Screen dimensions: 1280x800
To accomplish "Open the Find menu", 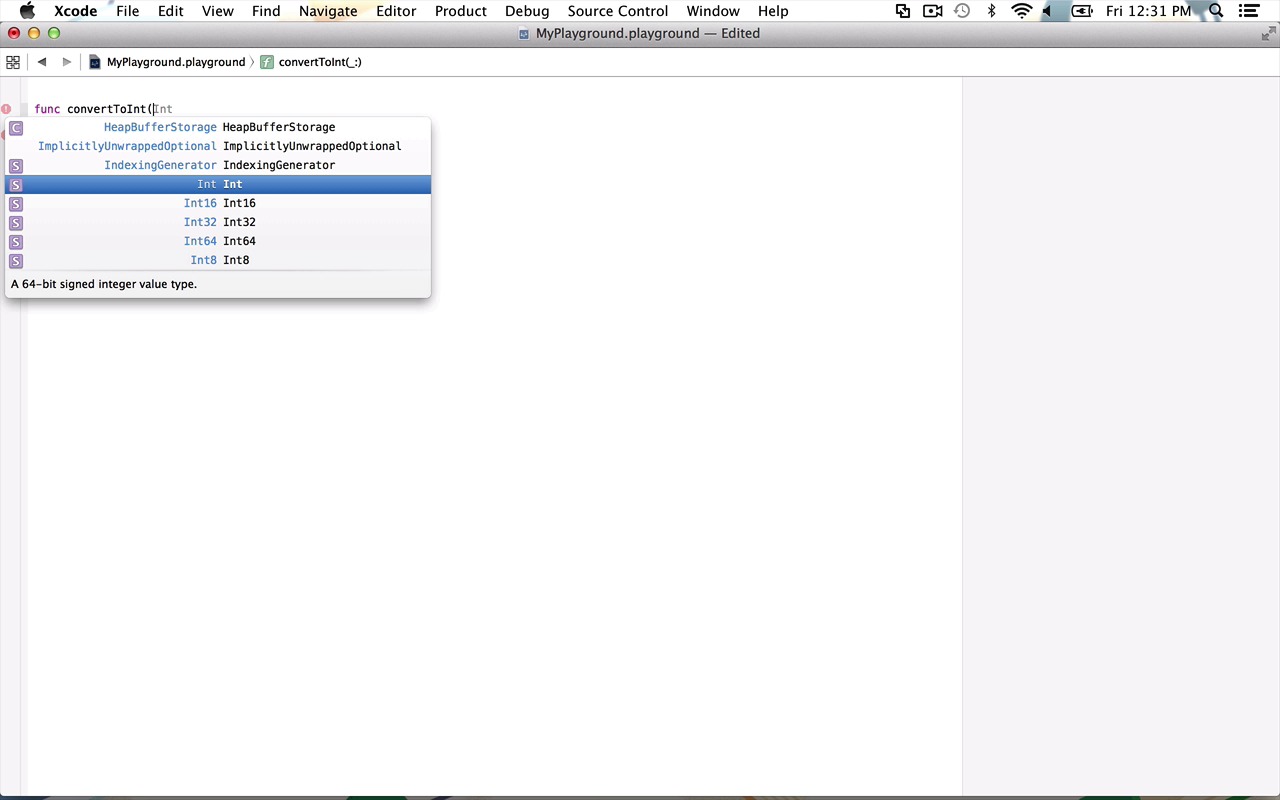I will click(266, 11).
